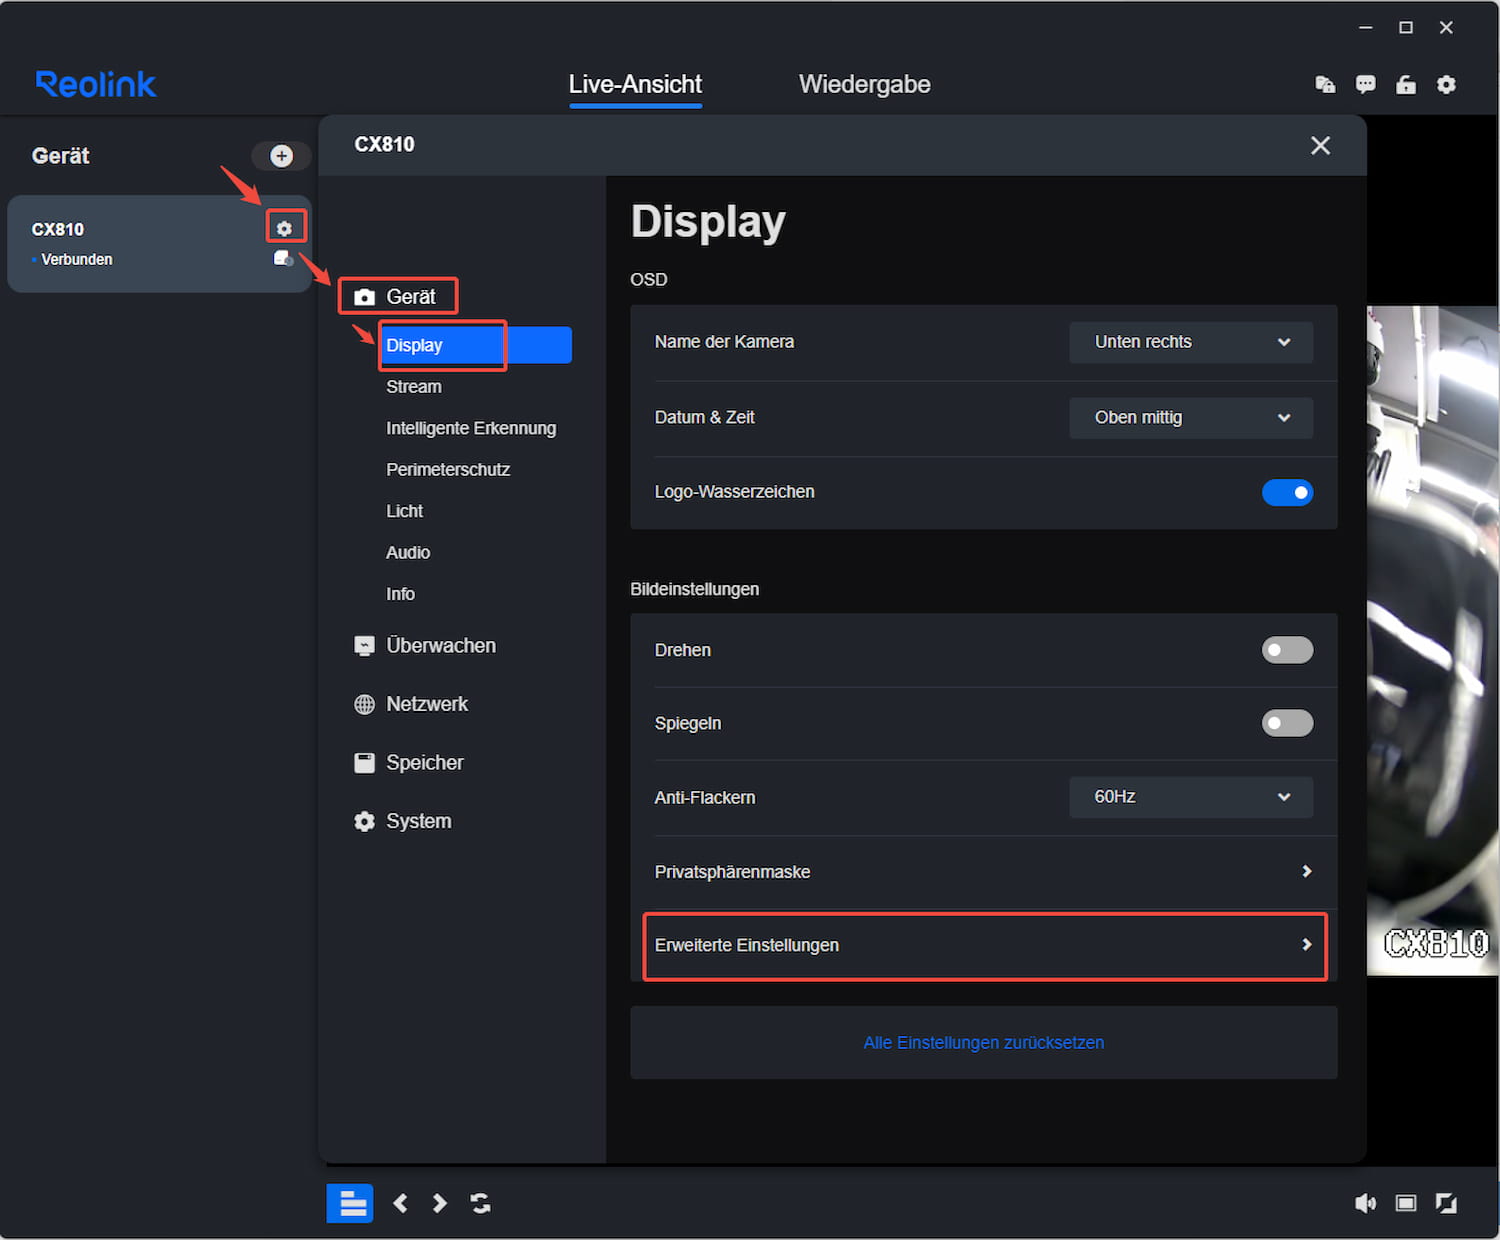
Task: Mute the speaker volume icon
Action: [1365, 1203]
